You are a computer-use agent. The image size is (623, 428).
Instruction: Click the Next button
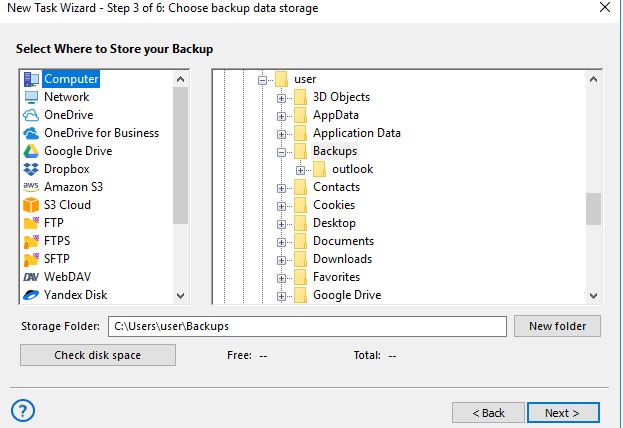click(x=564, y=412)
